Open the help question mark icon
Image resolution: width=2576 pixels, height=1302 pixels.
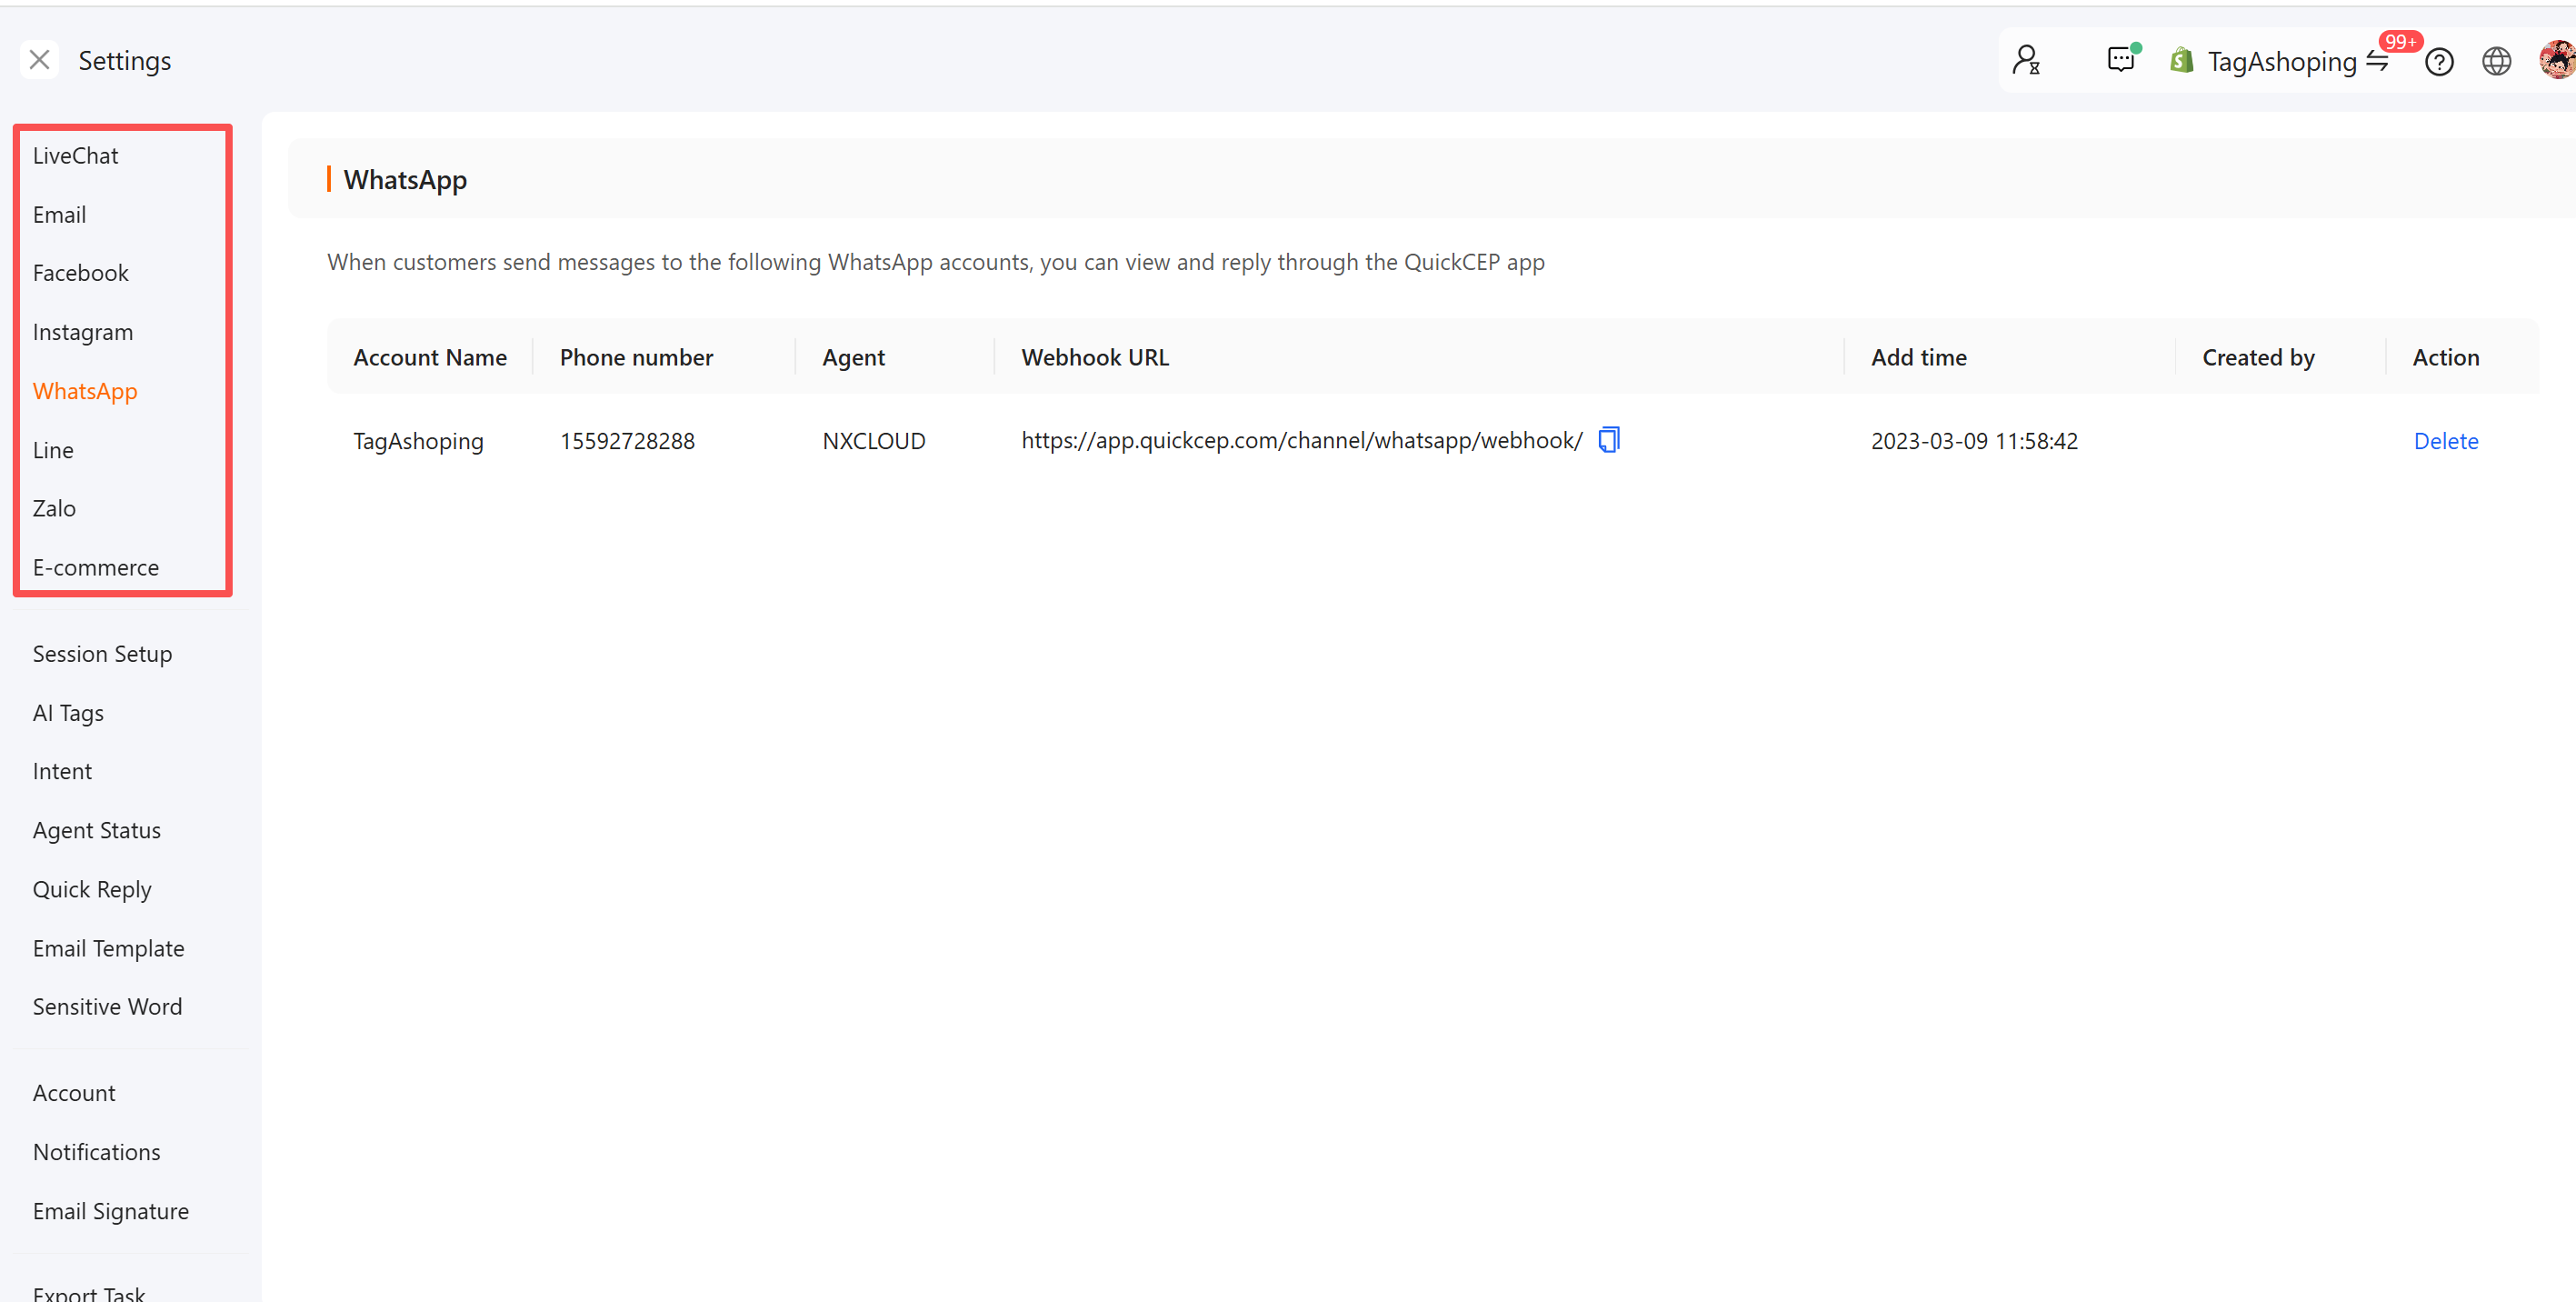point(2439,62)
